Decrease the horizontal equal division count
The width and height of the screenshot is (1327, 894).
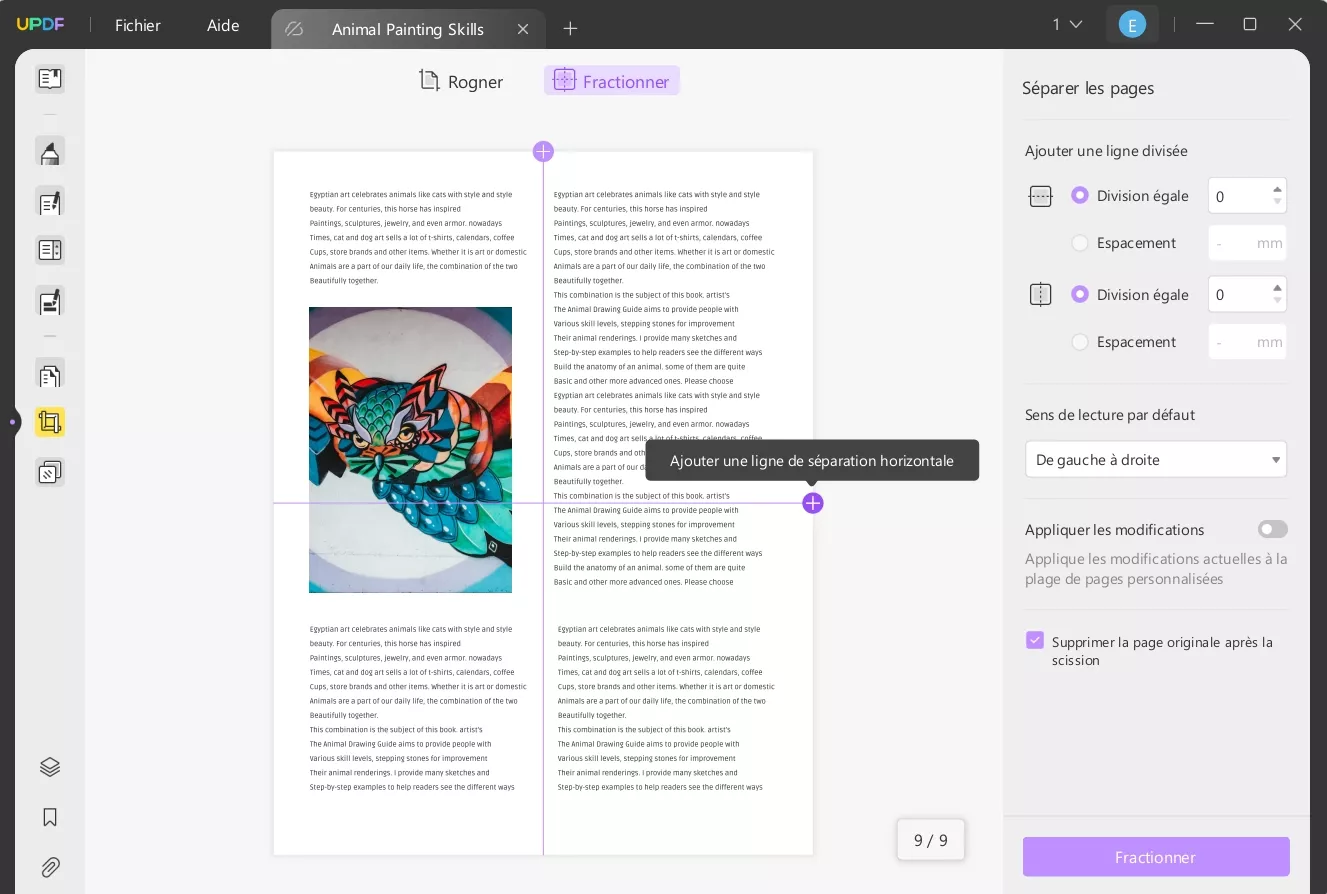pos(1277,202)
